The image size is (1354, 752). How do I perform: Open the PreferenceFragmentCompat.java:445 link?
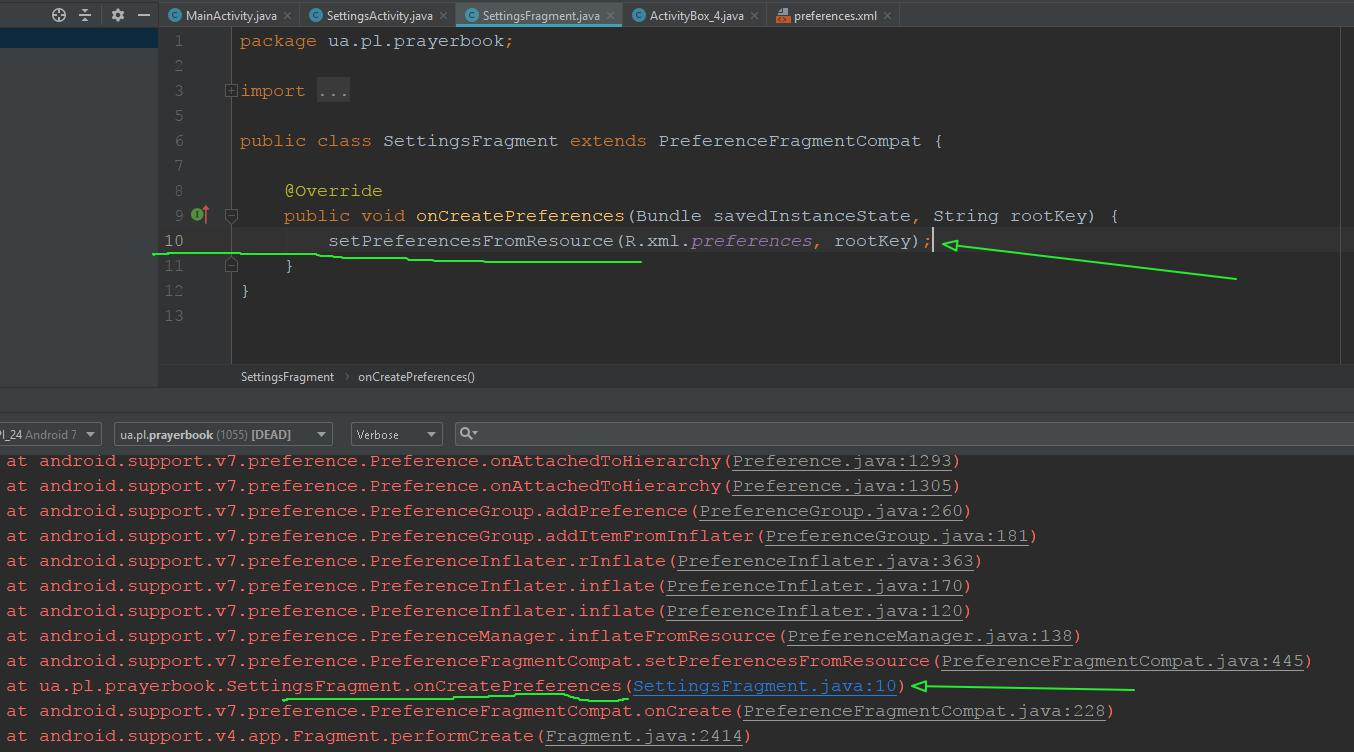[1122, 661]
